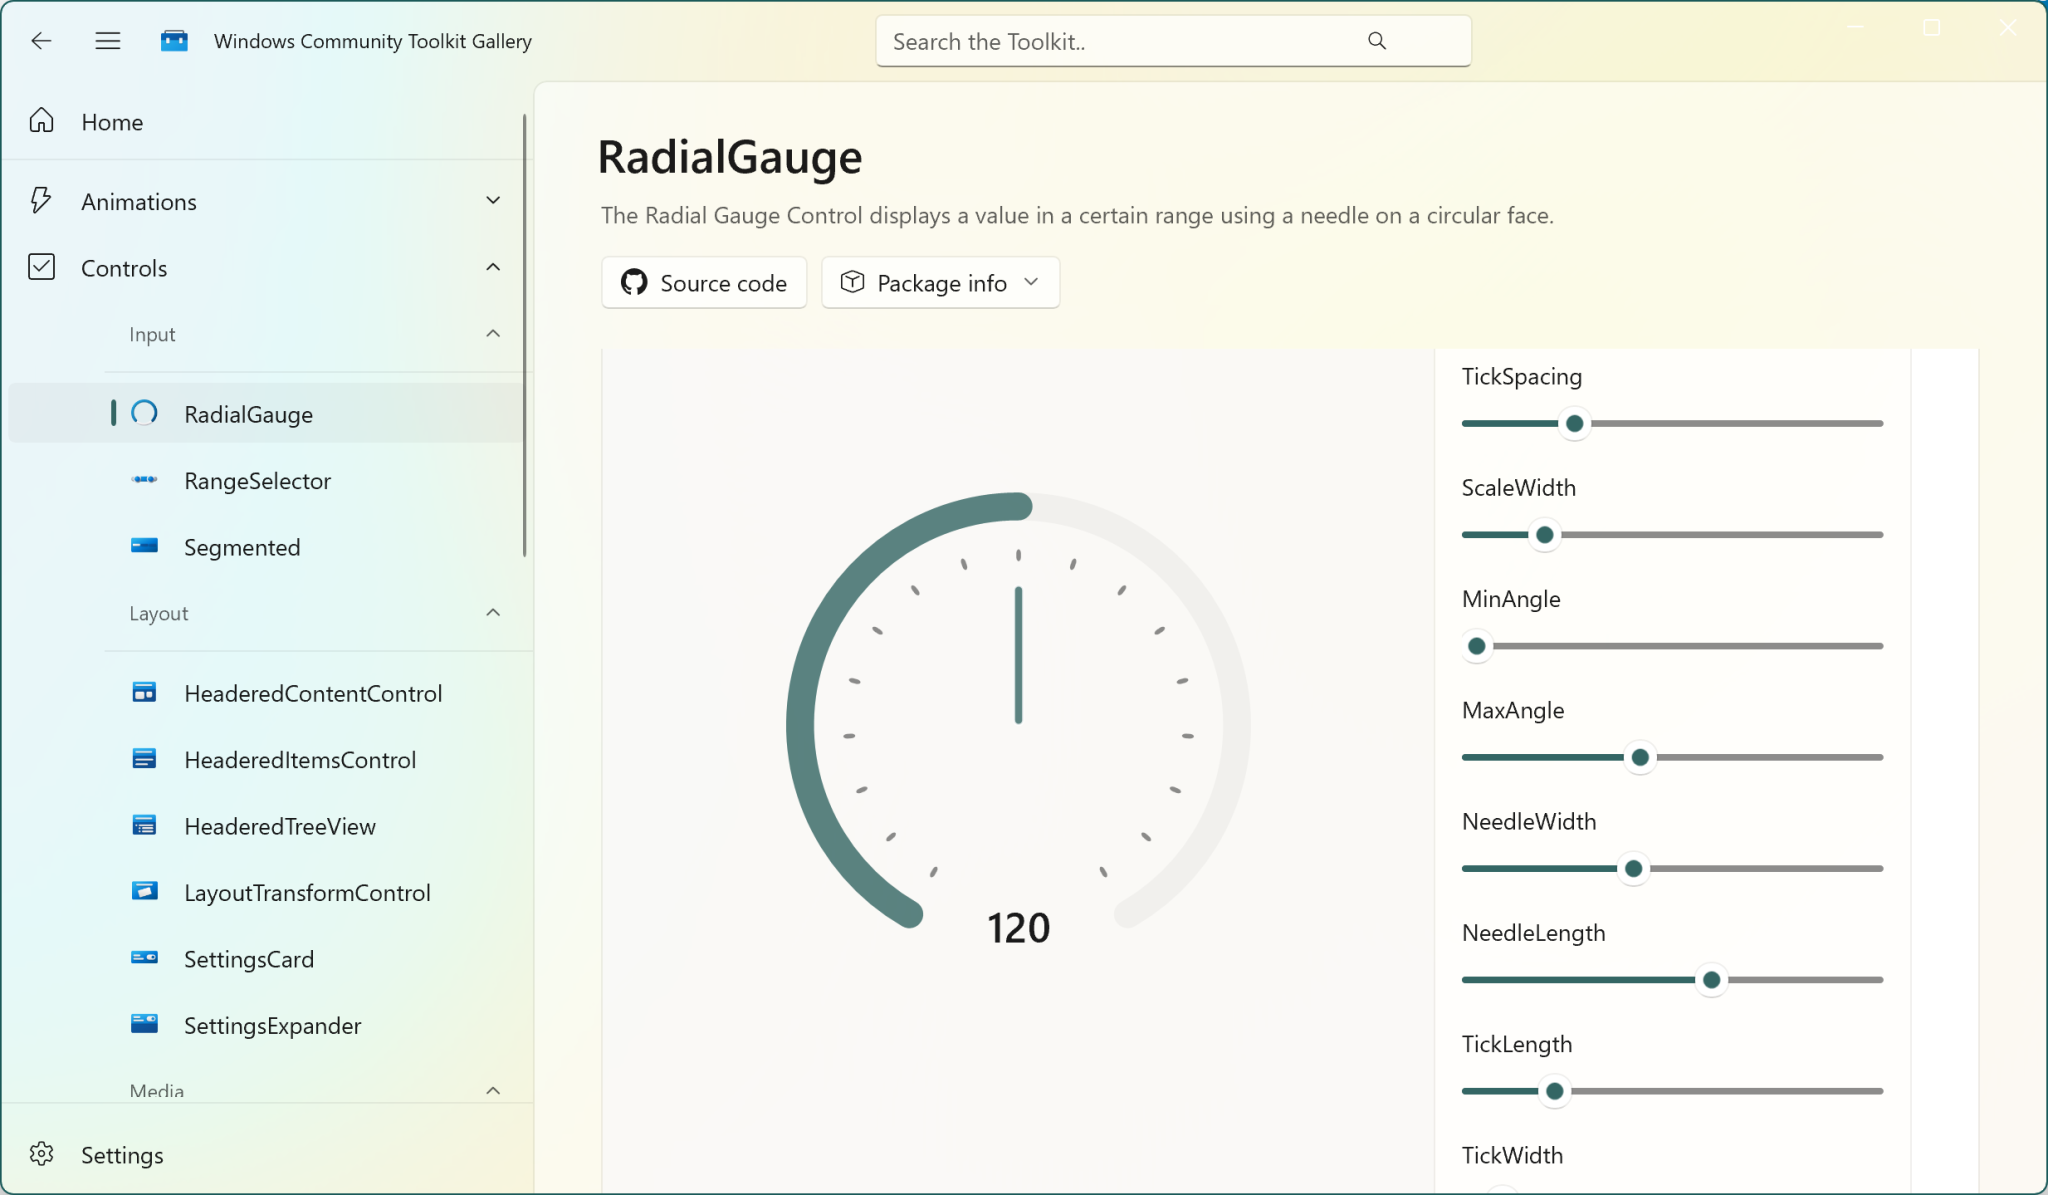The width and height of the screenshot is (2048, 1195).
Task: Select the LayoutTransformControl icon
Action: coord(144,891)
